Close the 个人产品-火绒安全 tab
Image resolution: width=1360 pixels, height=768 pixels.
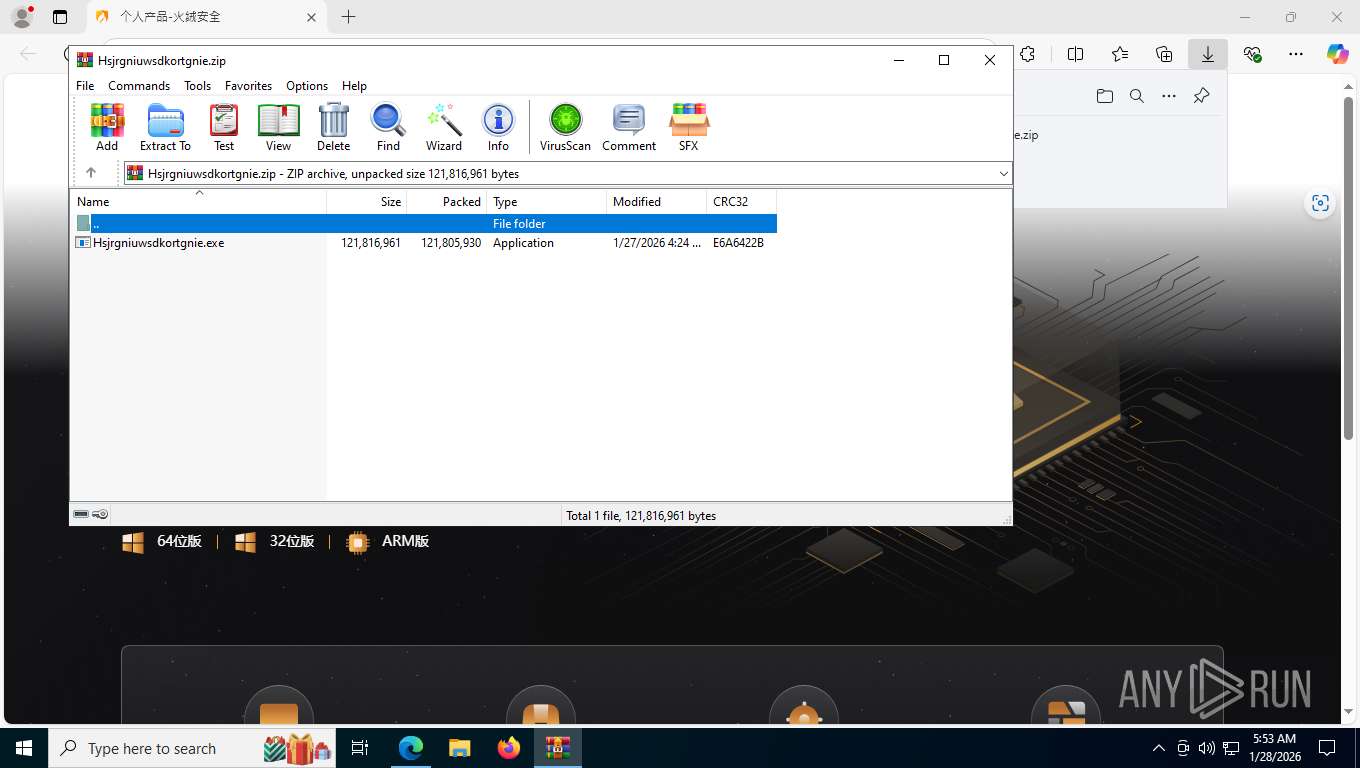tap(311, 17)
